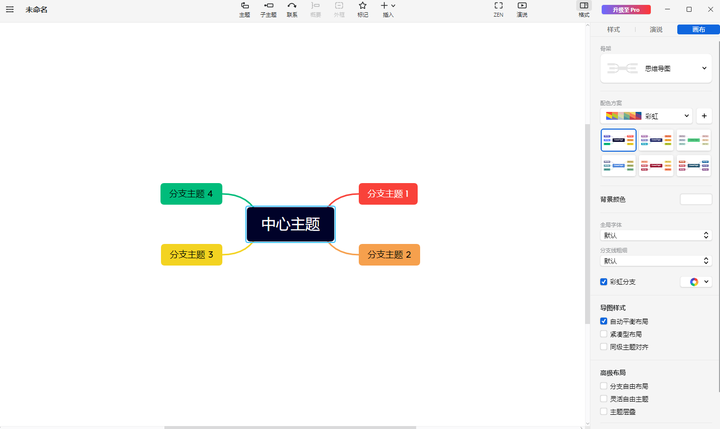Click the right panel vertical scrollbar
The image size is (720, 429).
719,216
